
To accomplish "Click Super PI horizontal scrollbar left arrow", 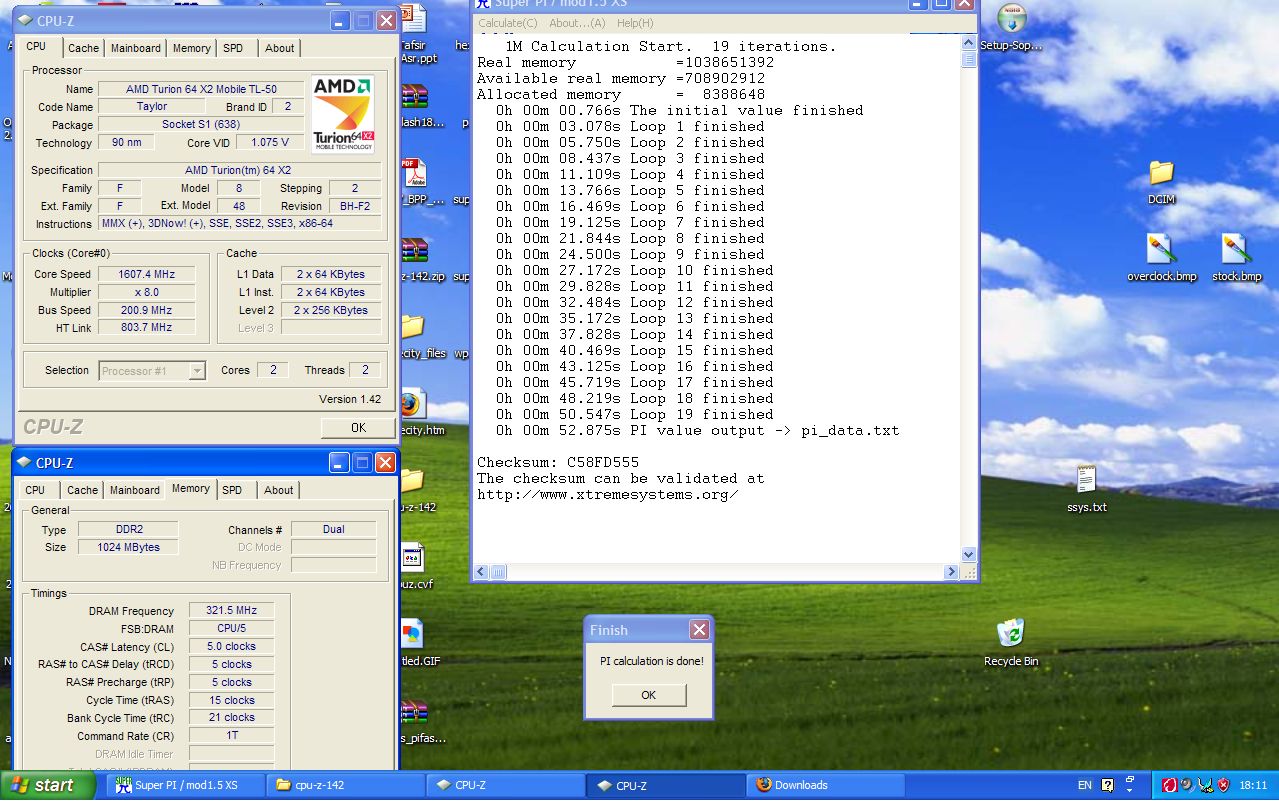I will tap(480, 572).
